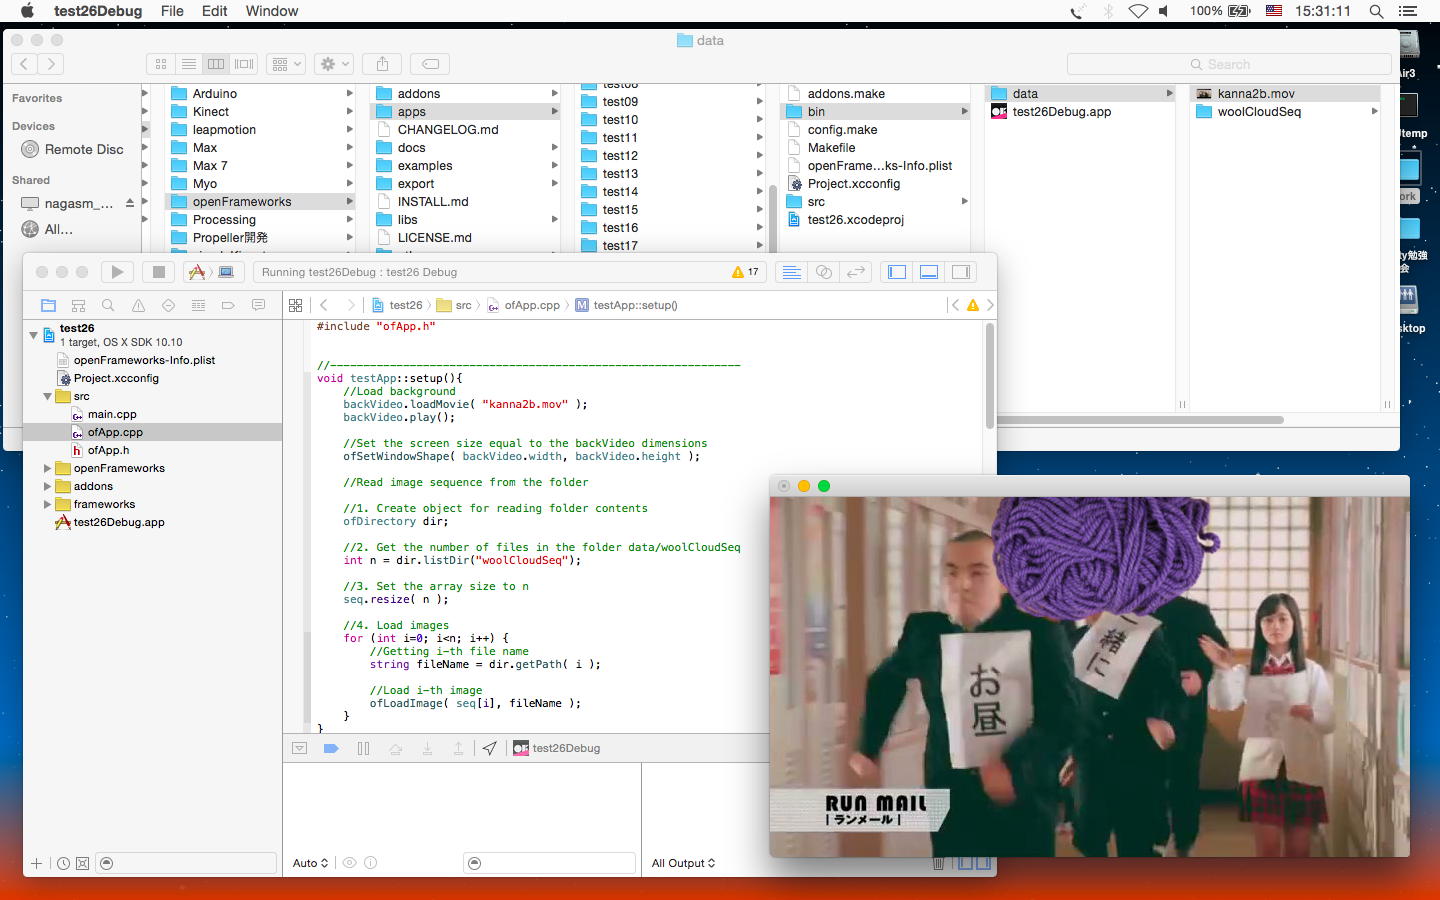Toggle breakpoints activation in debug bar
Viewport: 1440px width, 900px height.
click(x=331, y=748)
